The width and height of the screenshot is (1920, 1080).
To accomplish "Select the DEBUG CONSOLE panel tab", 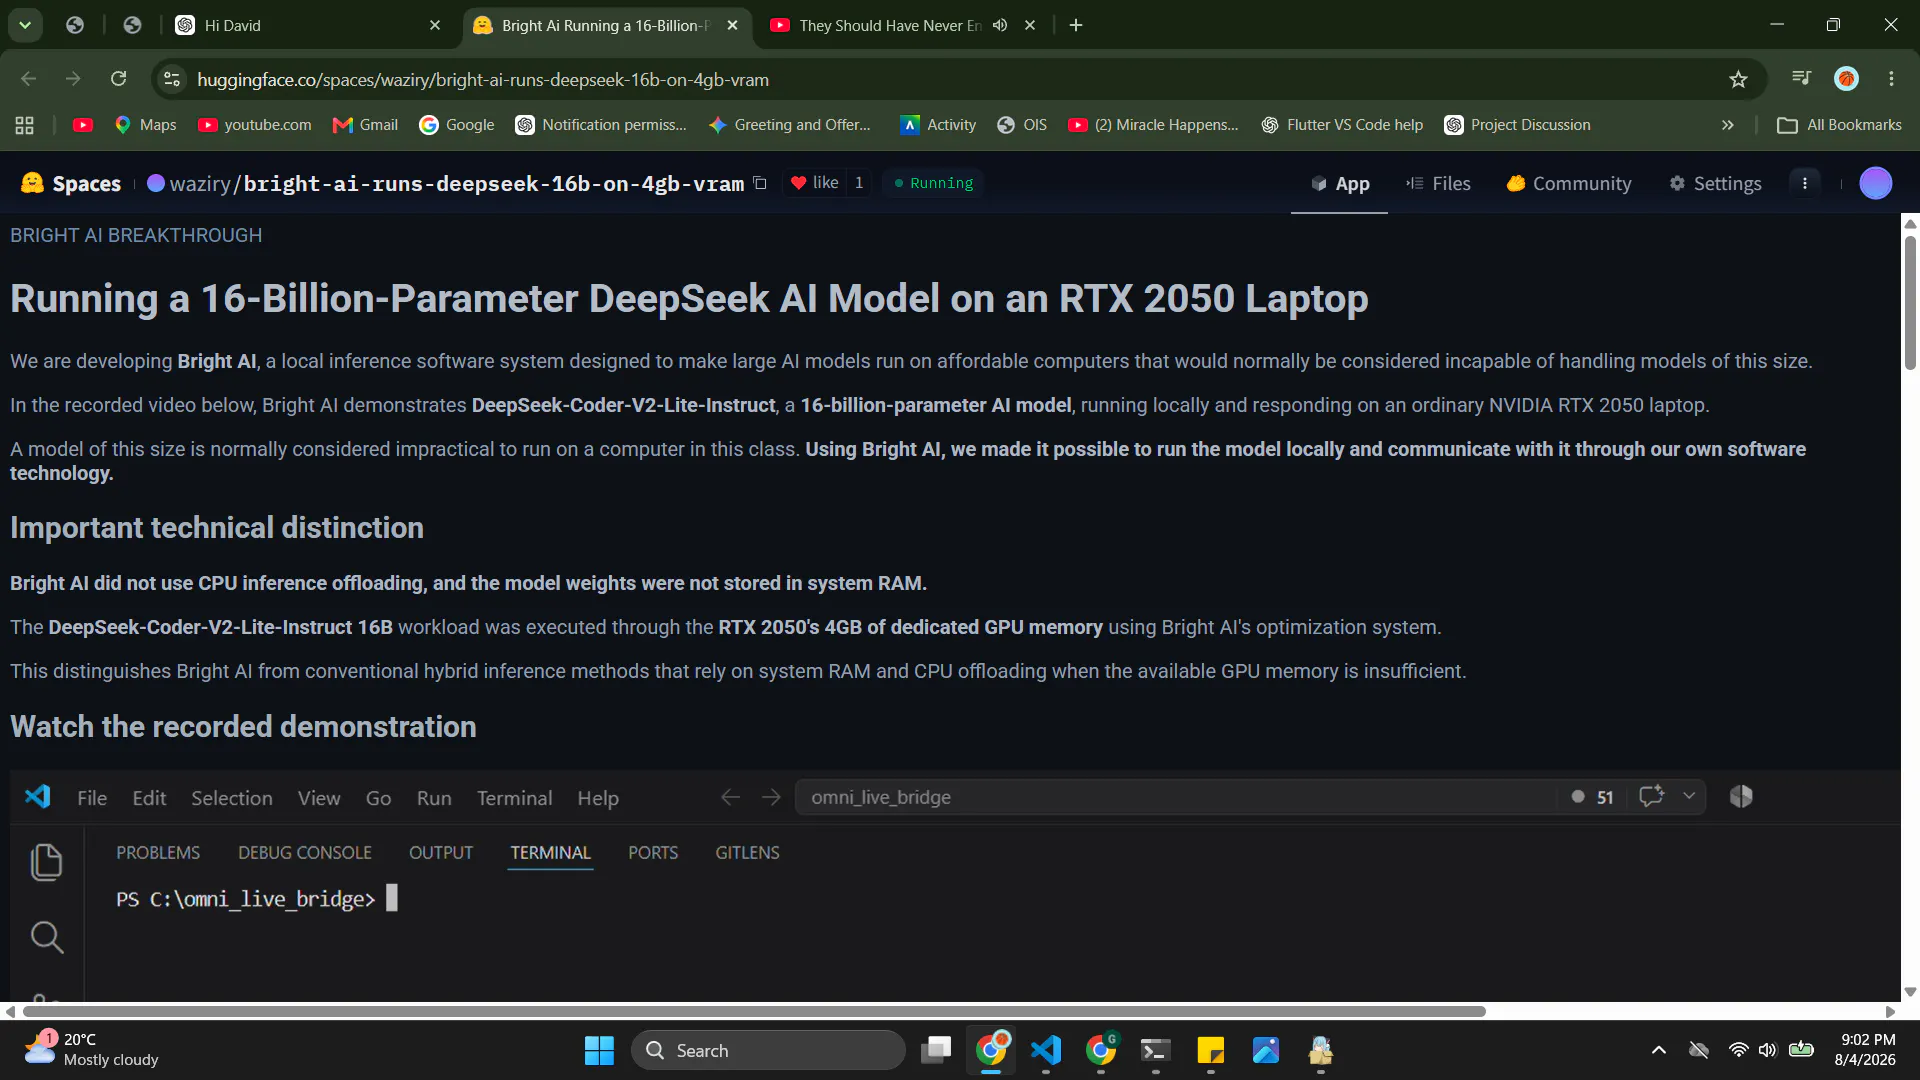I will [305, 853].
